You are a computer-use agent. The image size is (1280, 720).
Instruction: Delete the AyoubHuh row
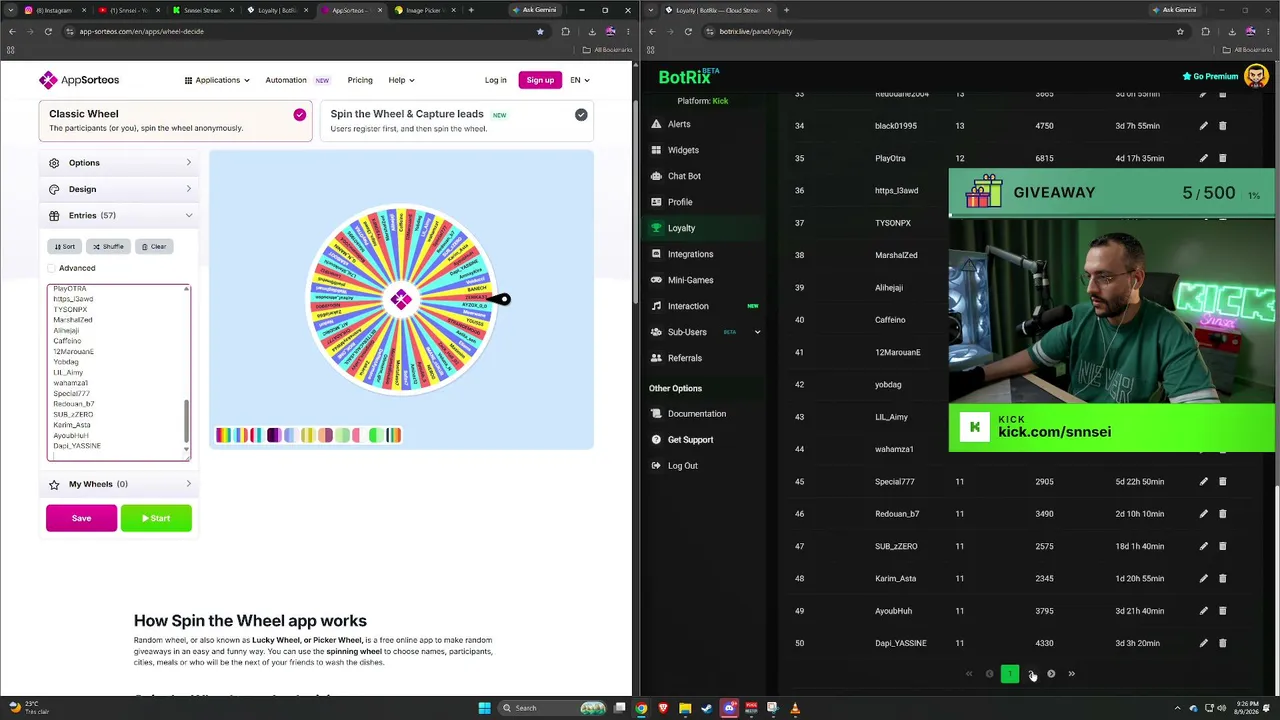pos(1222,611)
